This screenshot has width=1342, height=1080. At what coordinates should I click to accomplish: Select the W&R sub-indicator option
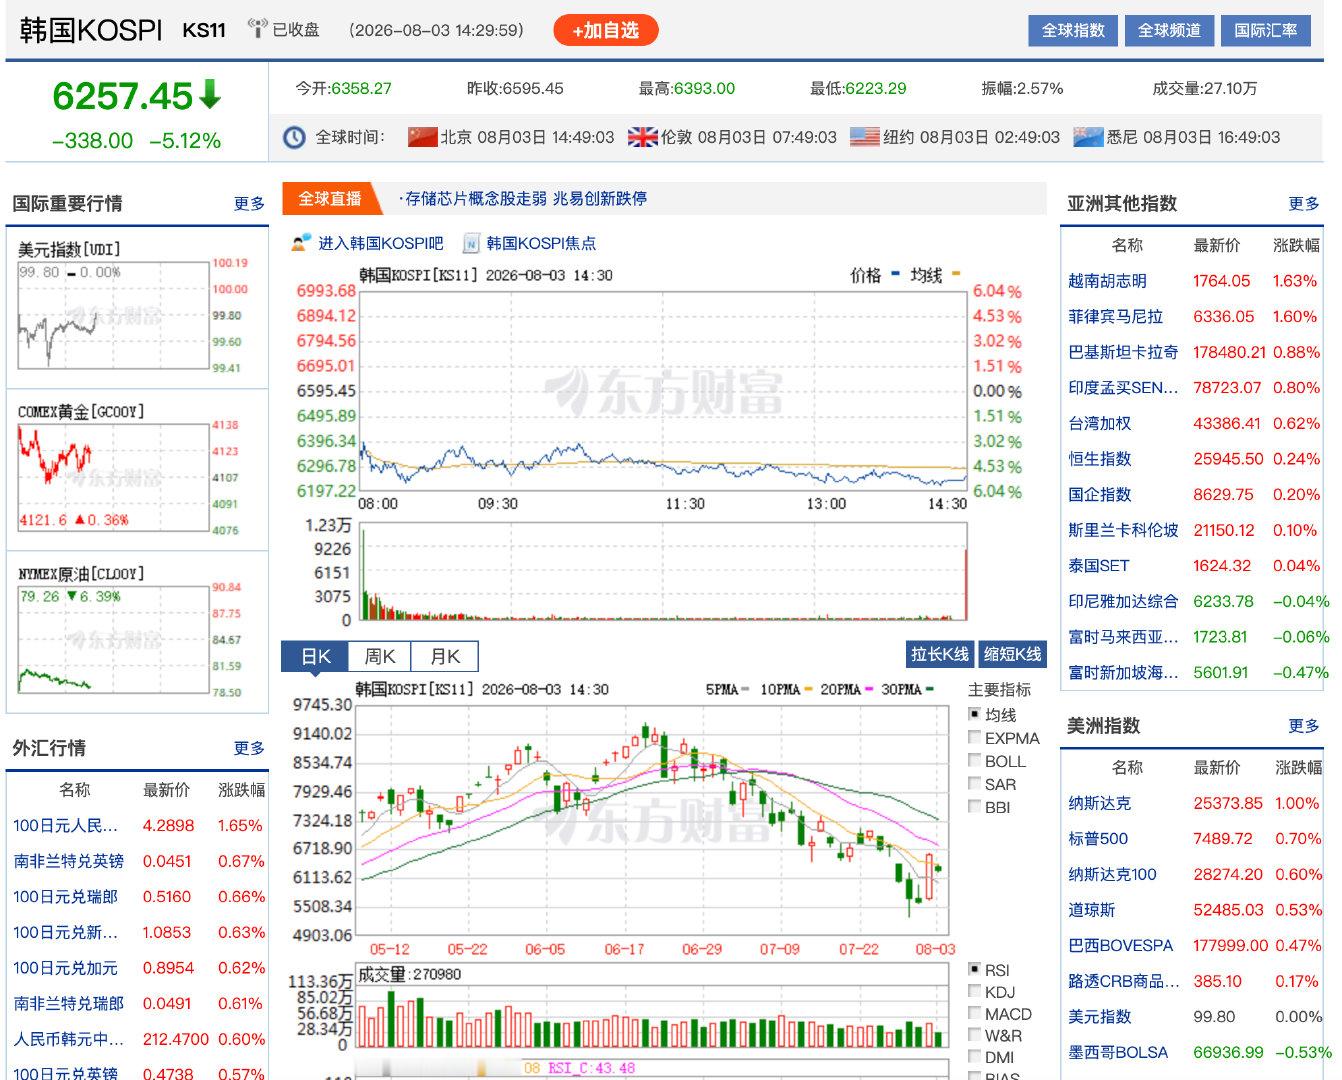coord(974,1035)
